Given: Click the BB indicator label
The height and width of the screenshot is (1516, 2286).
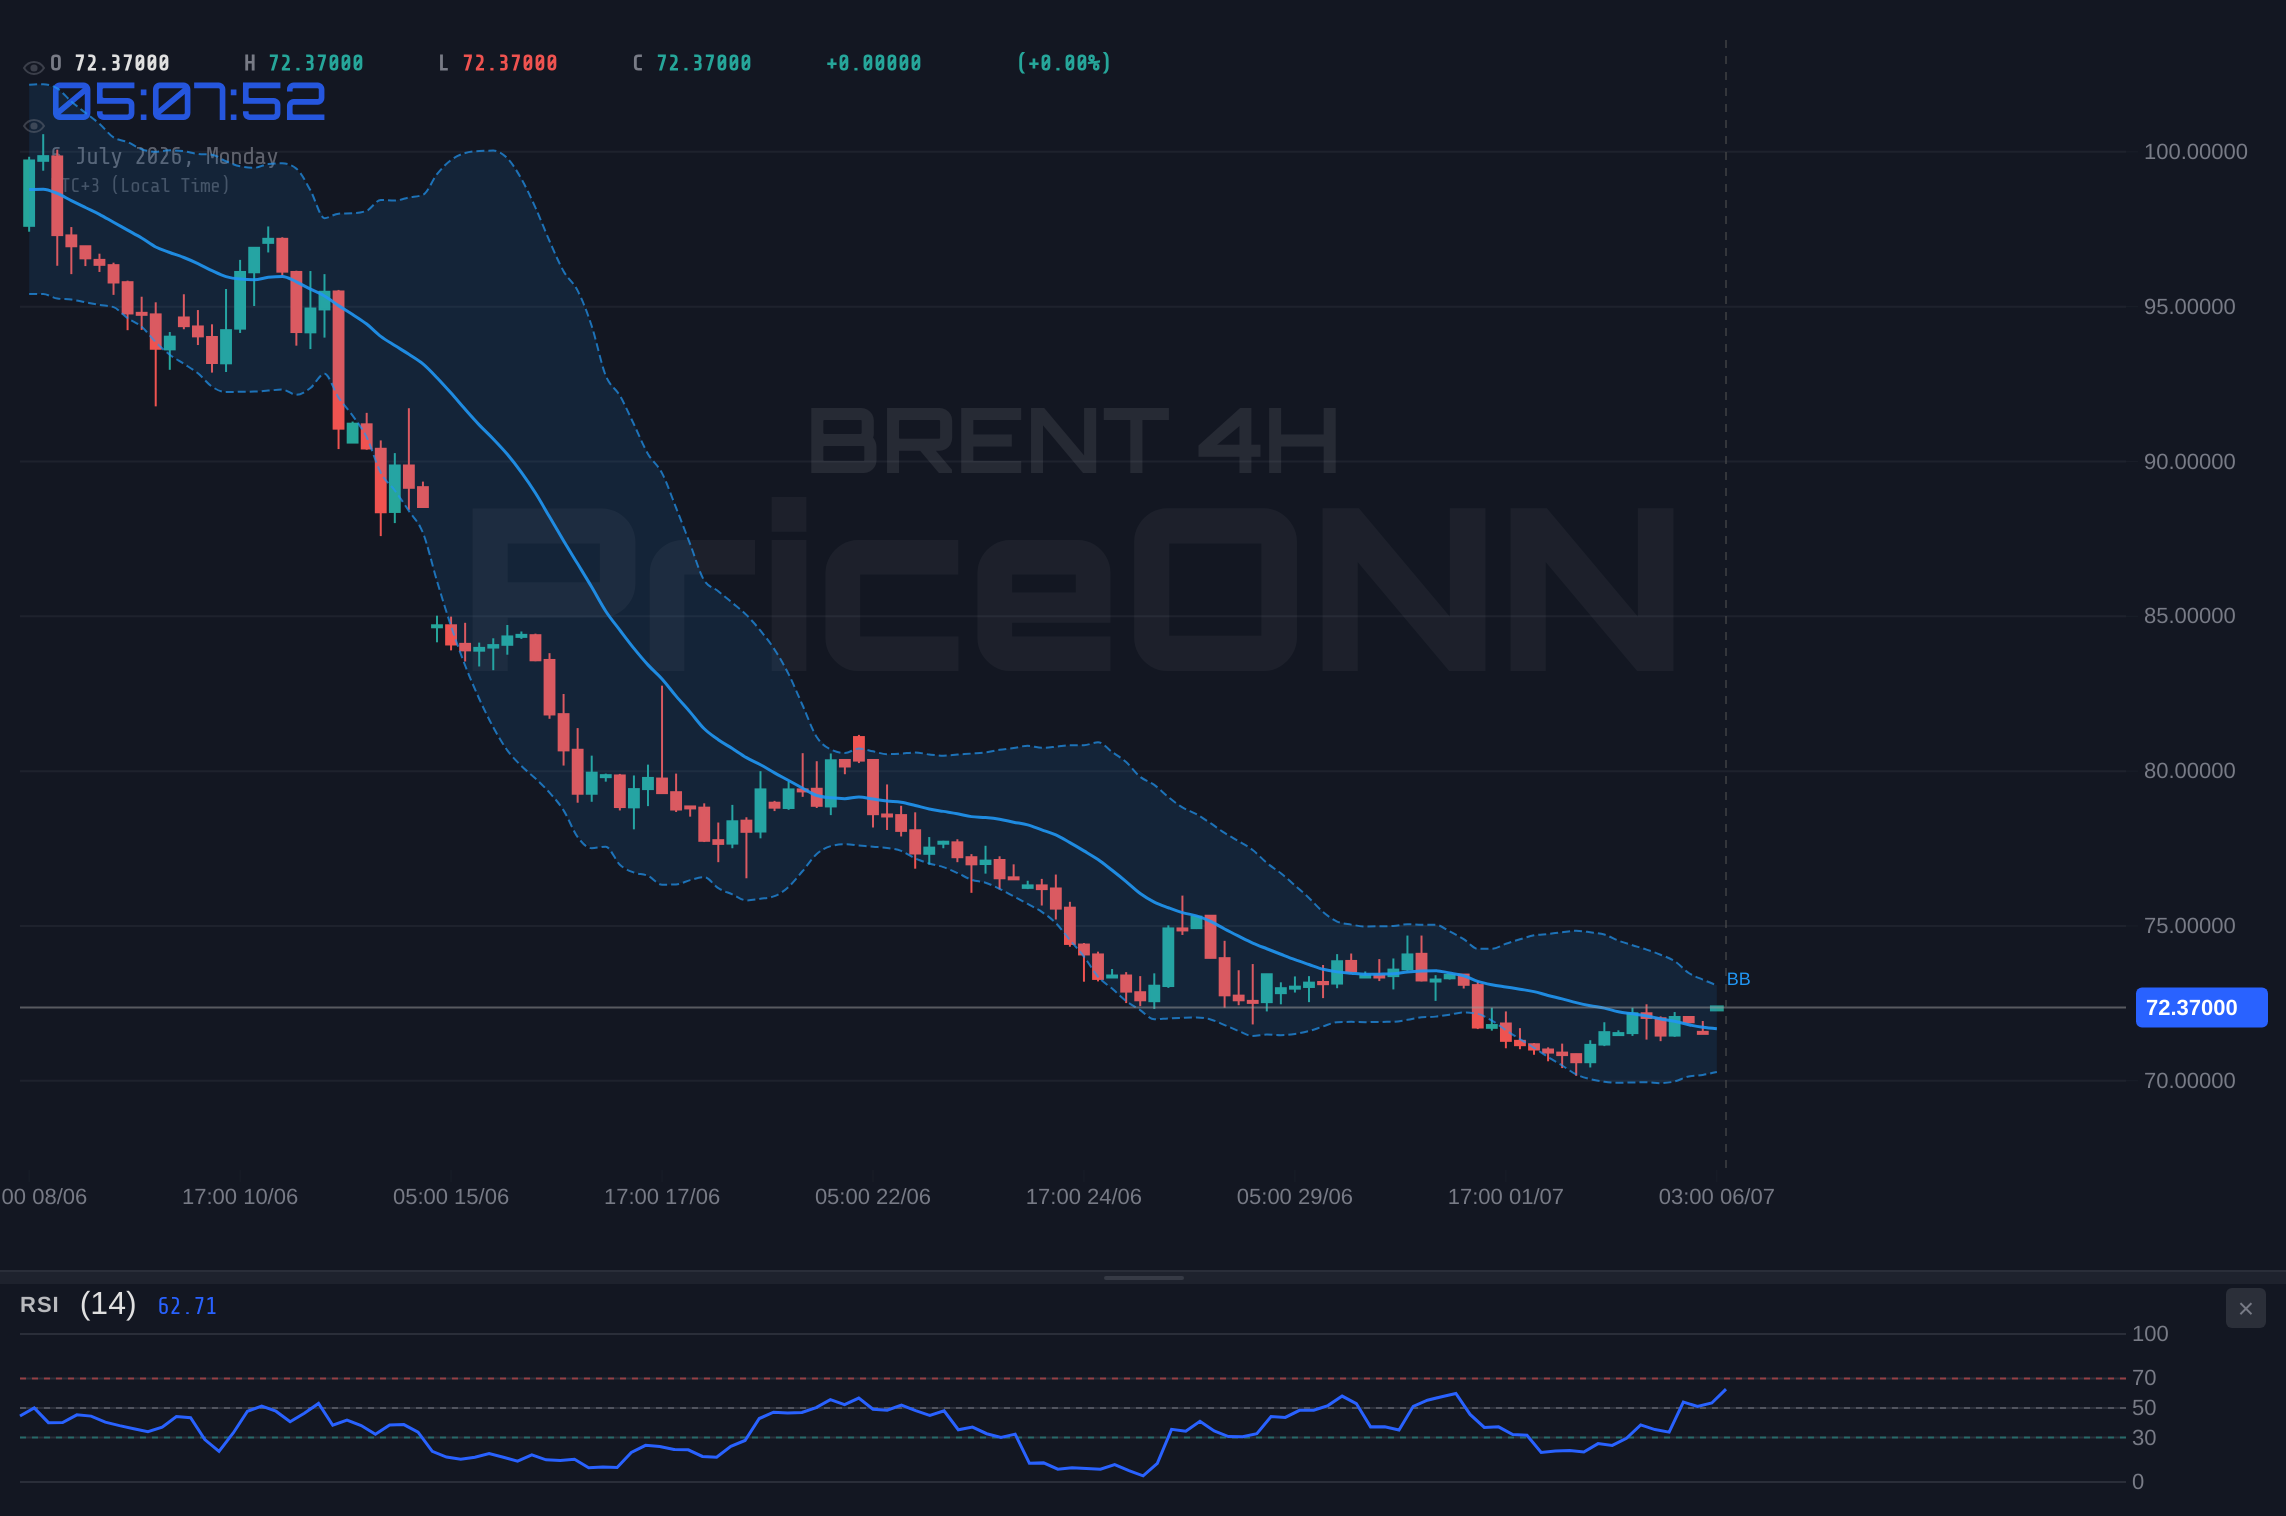Looking at the screenshot, I should (x=1738, y=979).
